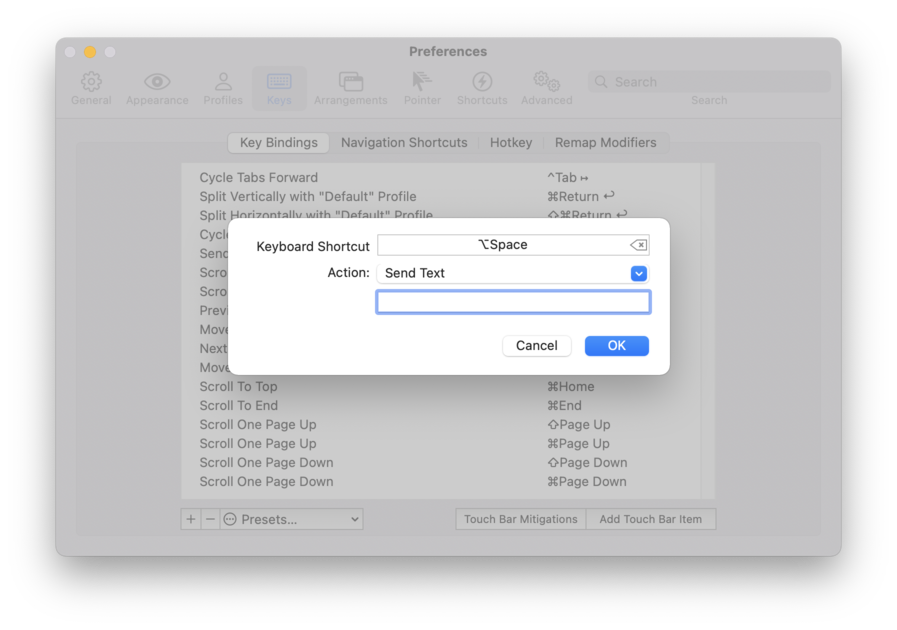The image size is (897, 630).
Task: Click the emoji presets icon
Action: click(x=230, y=519)
